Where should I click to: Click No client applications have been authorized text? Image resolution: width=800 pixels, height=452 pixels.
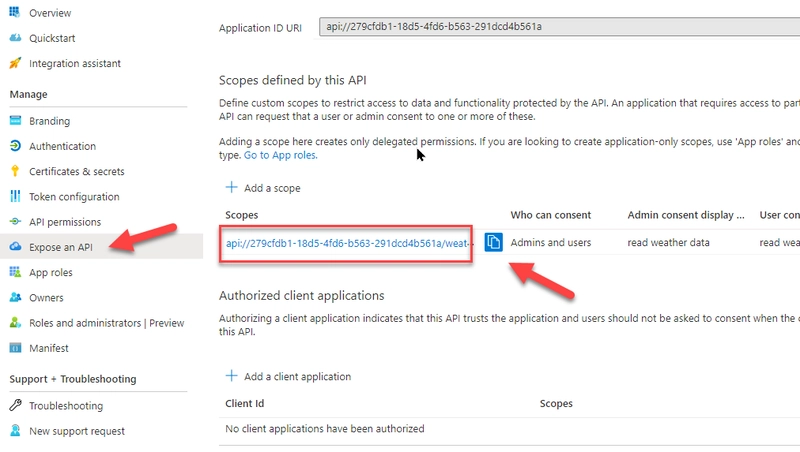(324, 429)
